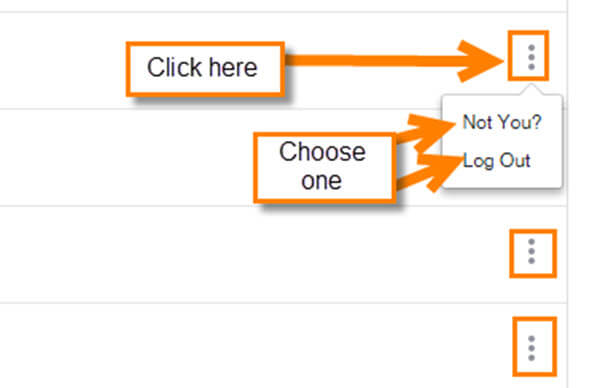
Task: Choose Log Out from the popup menu
Action: click(x=496, y=160)
